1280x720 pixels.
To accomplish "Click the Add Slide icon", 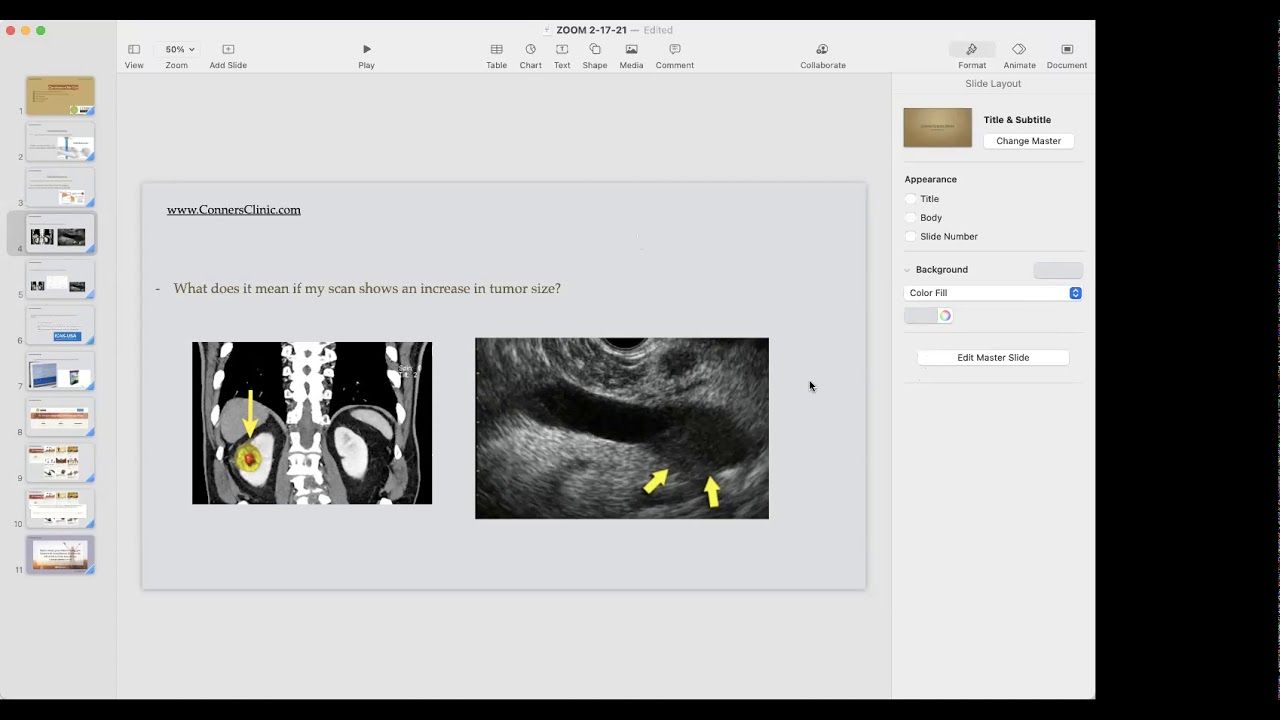I will 228,49.
